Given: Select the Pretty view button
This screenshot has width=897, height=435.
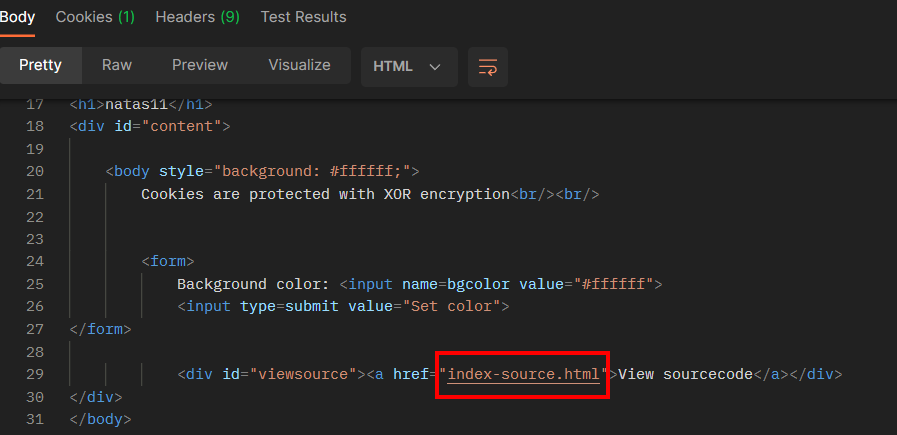Looking at the screenshot, I should click(40, 65).
